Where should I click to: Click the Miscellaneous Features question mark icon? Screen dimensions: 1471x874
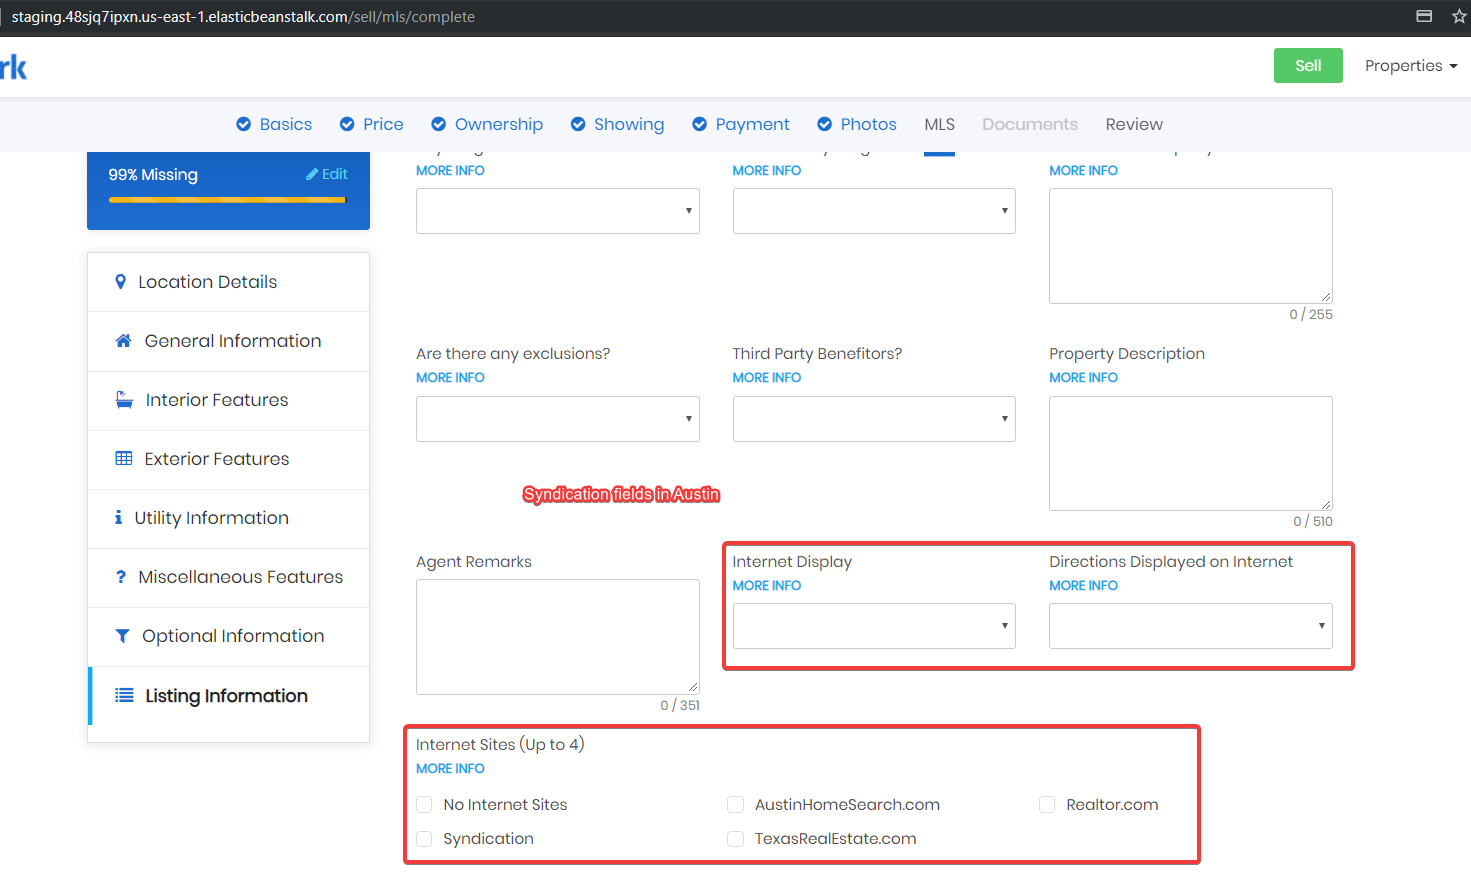(121, 577)
